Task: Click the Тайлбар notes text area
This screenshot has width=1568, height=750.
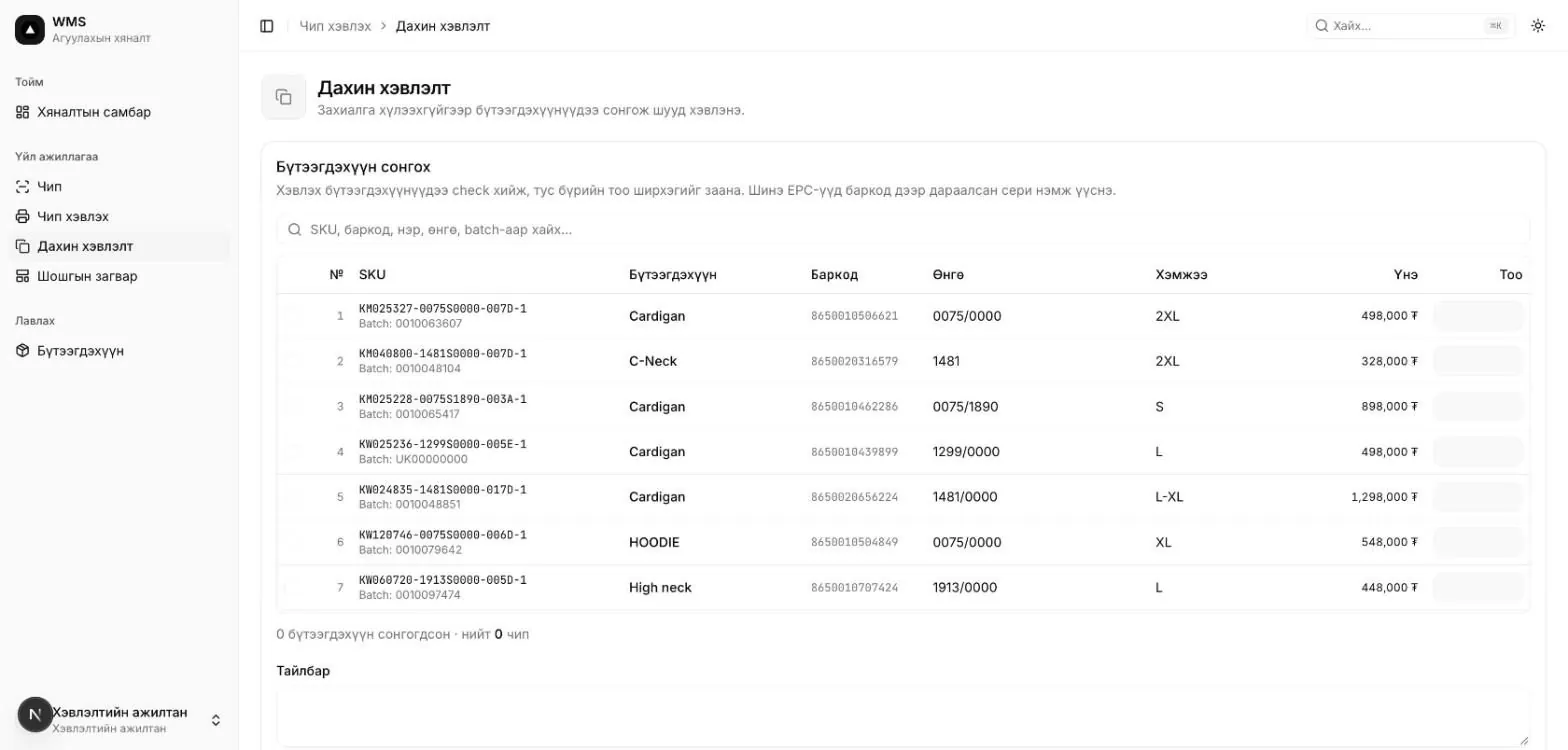Action: click(903, 717)
